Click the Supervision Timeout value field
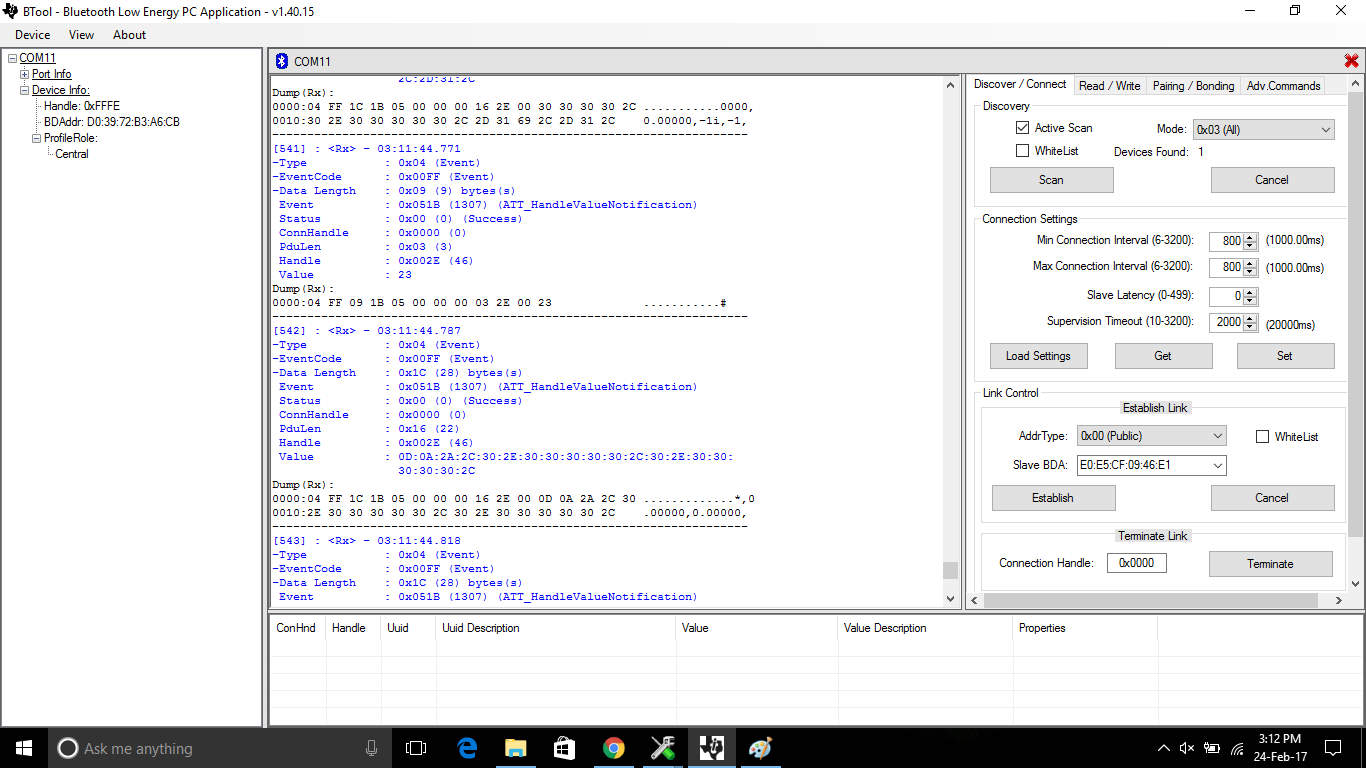1366x768 pixels. coord(1226,322)
